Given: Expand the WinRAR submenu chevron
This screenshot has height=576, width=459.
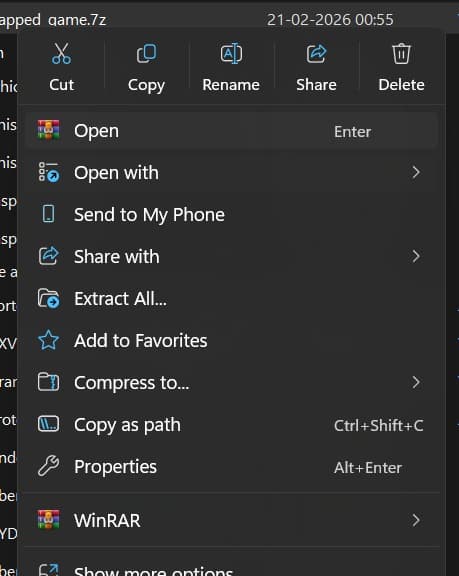Looking at the screenshot, I should click(x=416, y=520).
